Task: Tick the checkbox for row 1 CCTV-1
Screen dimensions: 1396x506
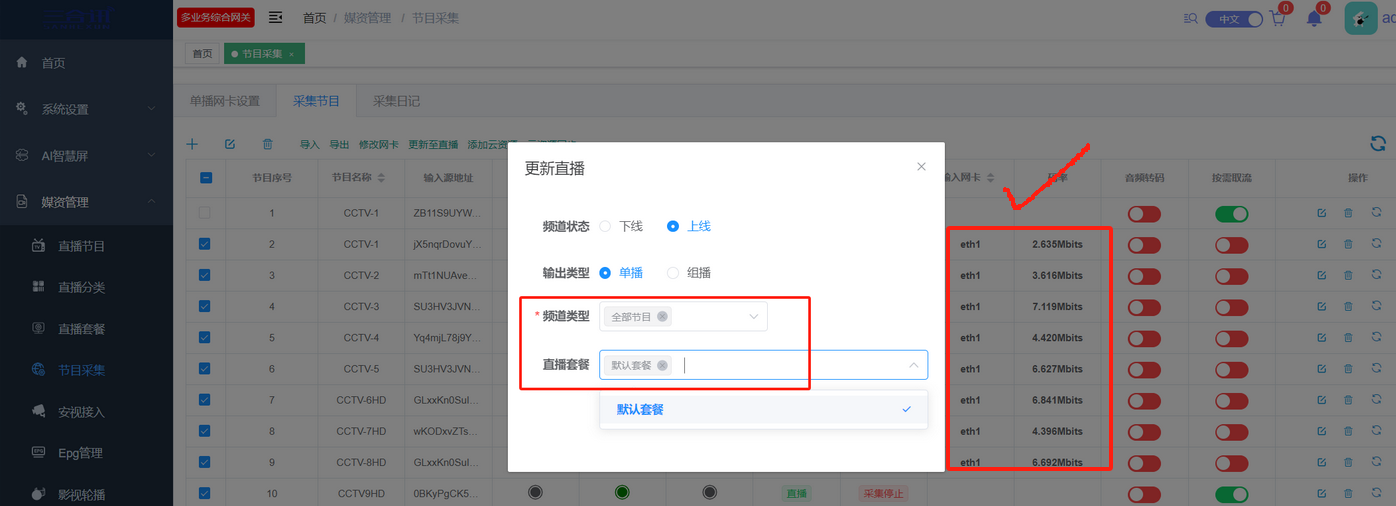Action: [x=205, y=213]
